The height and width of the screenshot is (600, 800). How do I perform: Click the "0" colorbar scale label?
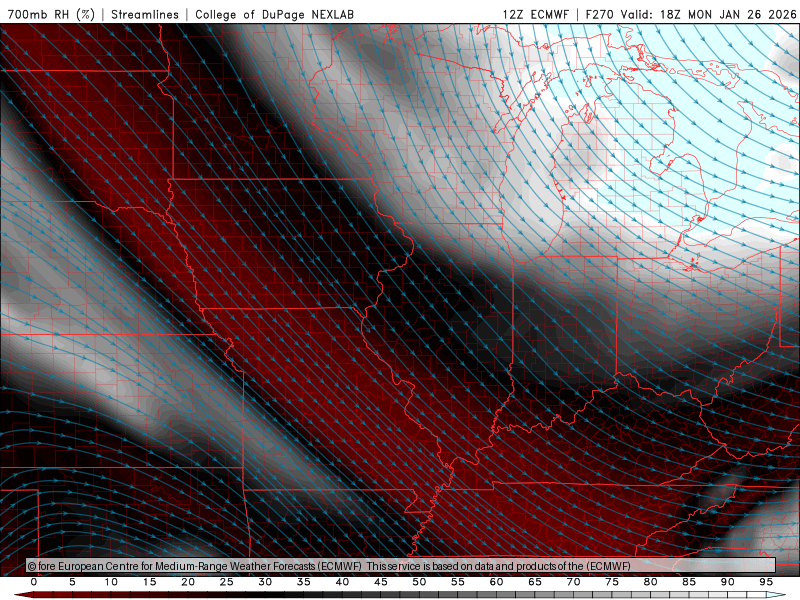pos(34,582)
